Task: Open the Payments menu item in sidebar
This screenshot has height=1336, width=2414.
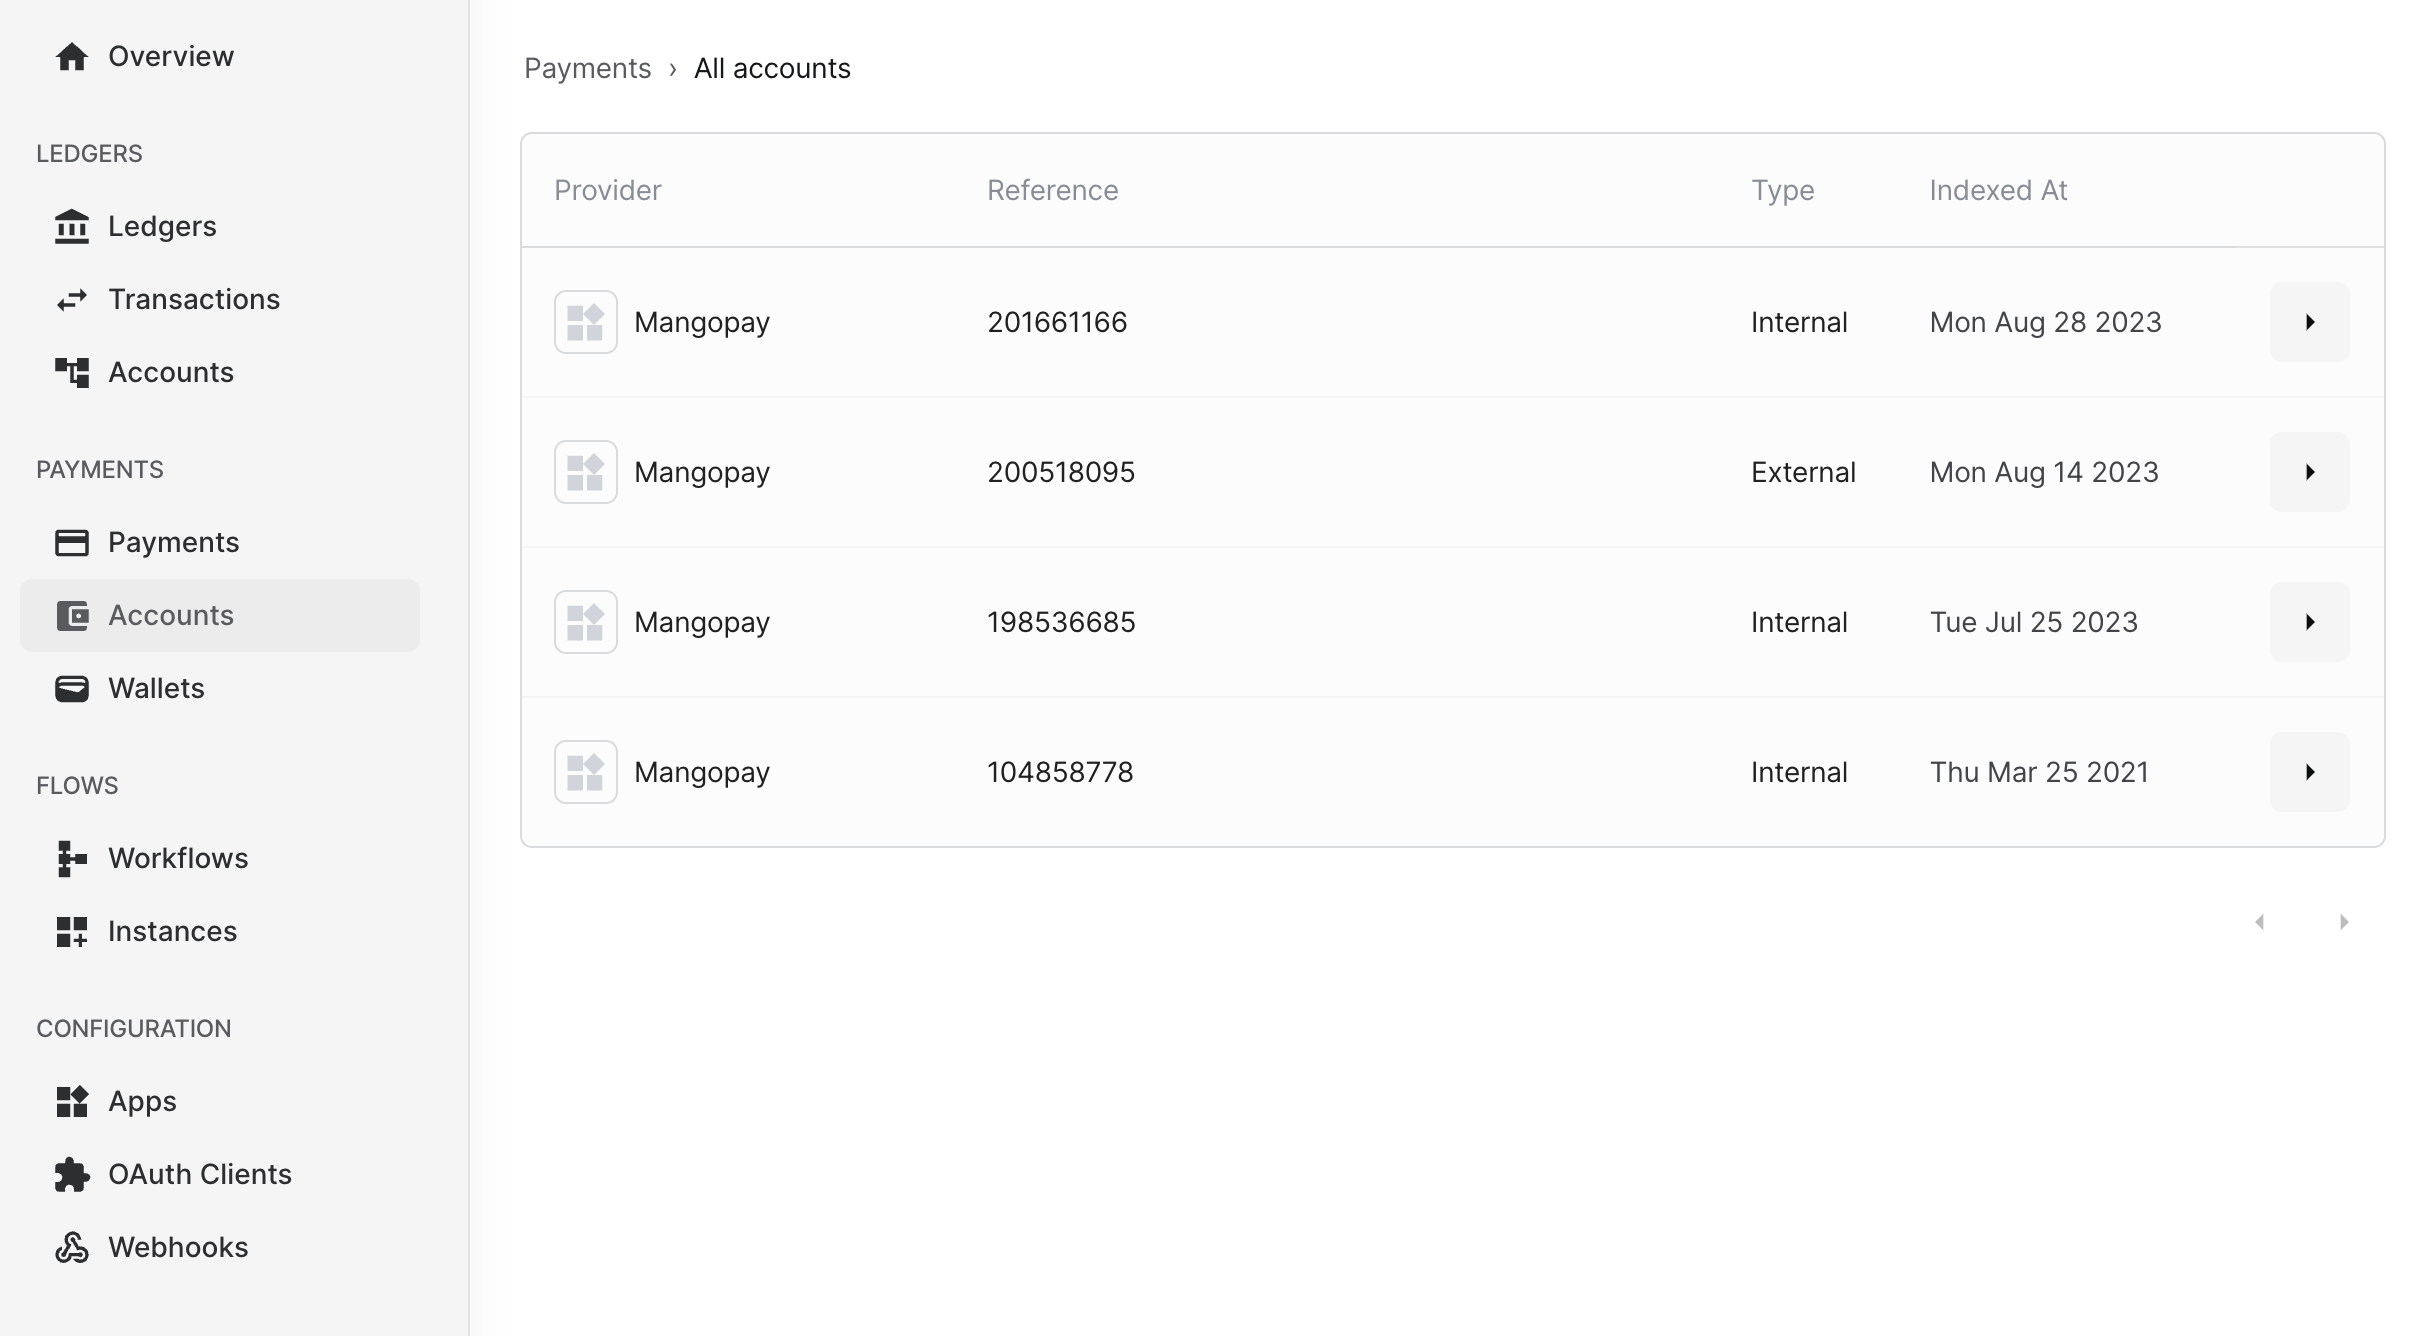Action: click(x=173, y=543)
